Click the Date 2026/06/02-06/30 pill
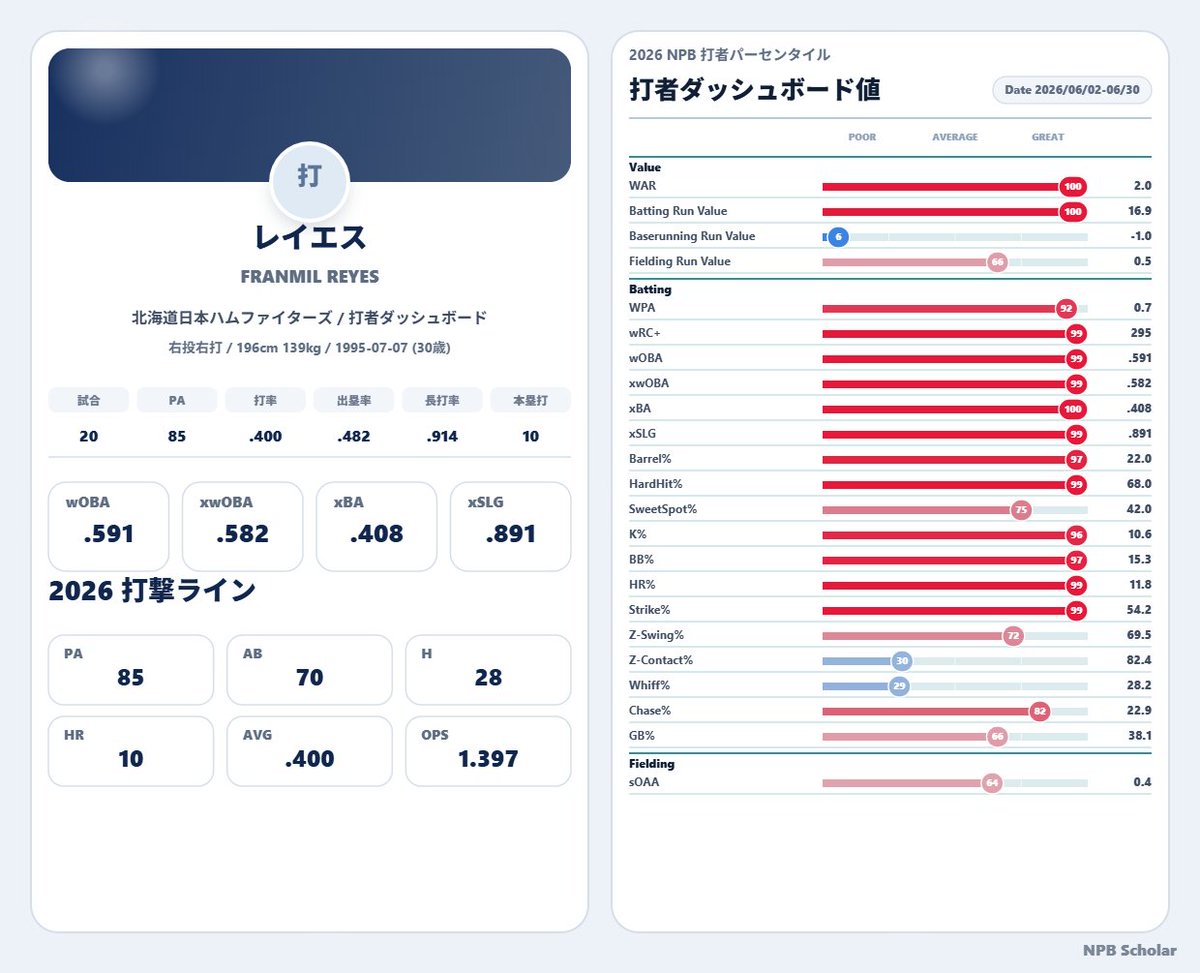Viewport: 1200px width, 973px height. [1072, 90]
